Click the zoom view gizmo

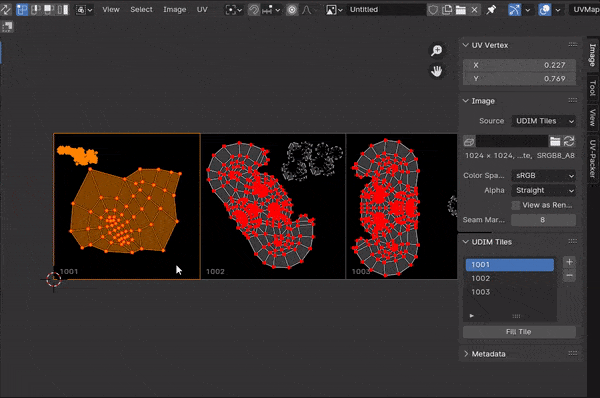pyautogui.click(x=437, y=51)
